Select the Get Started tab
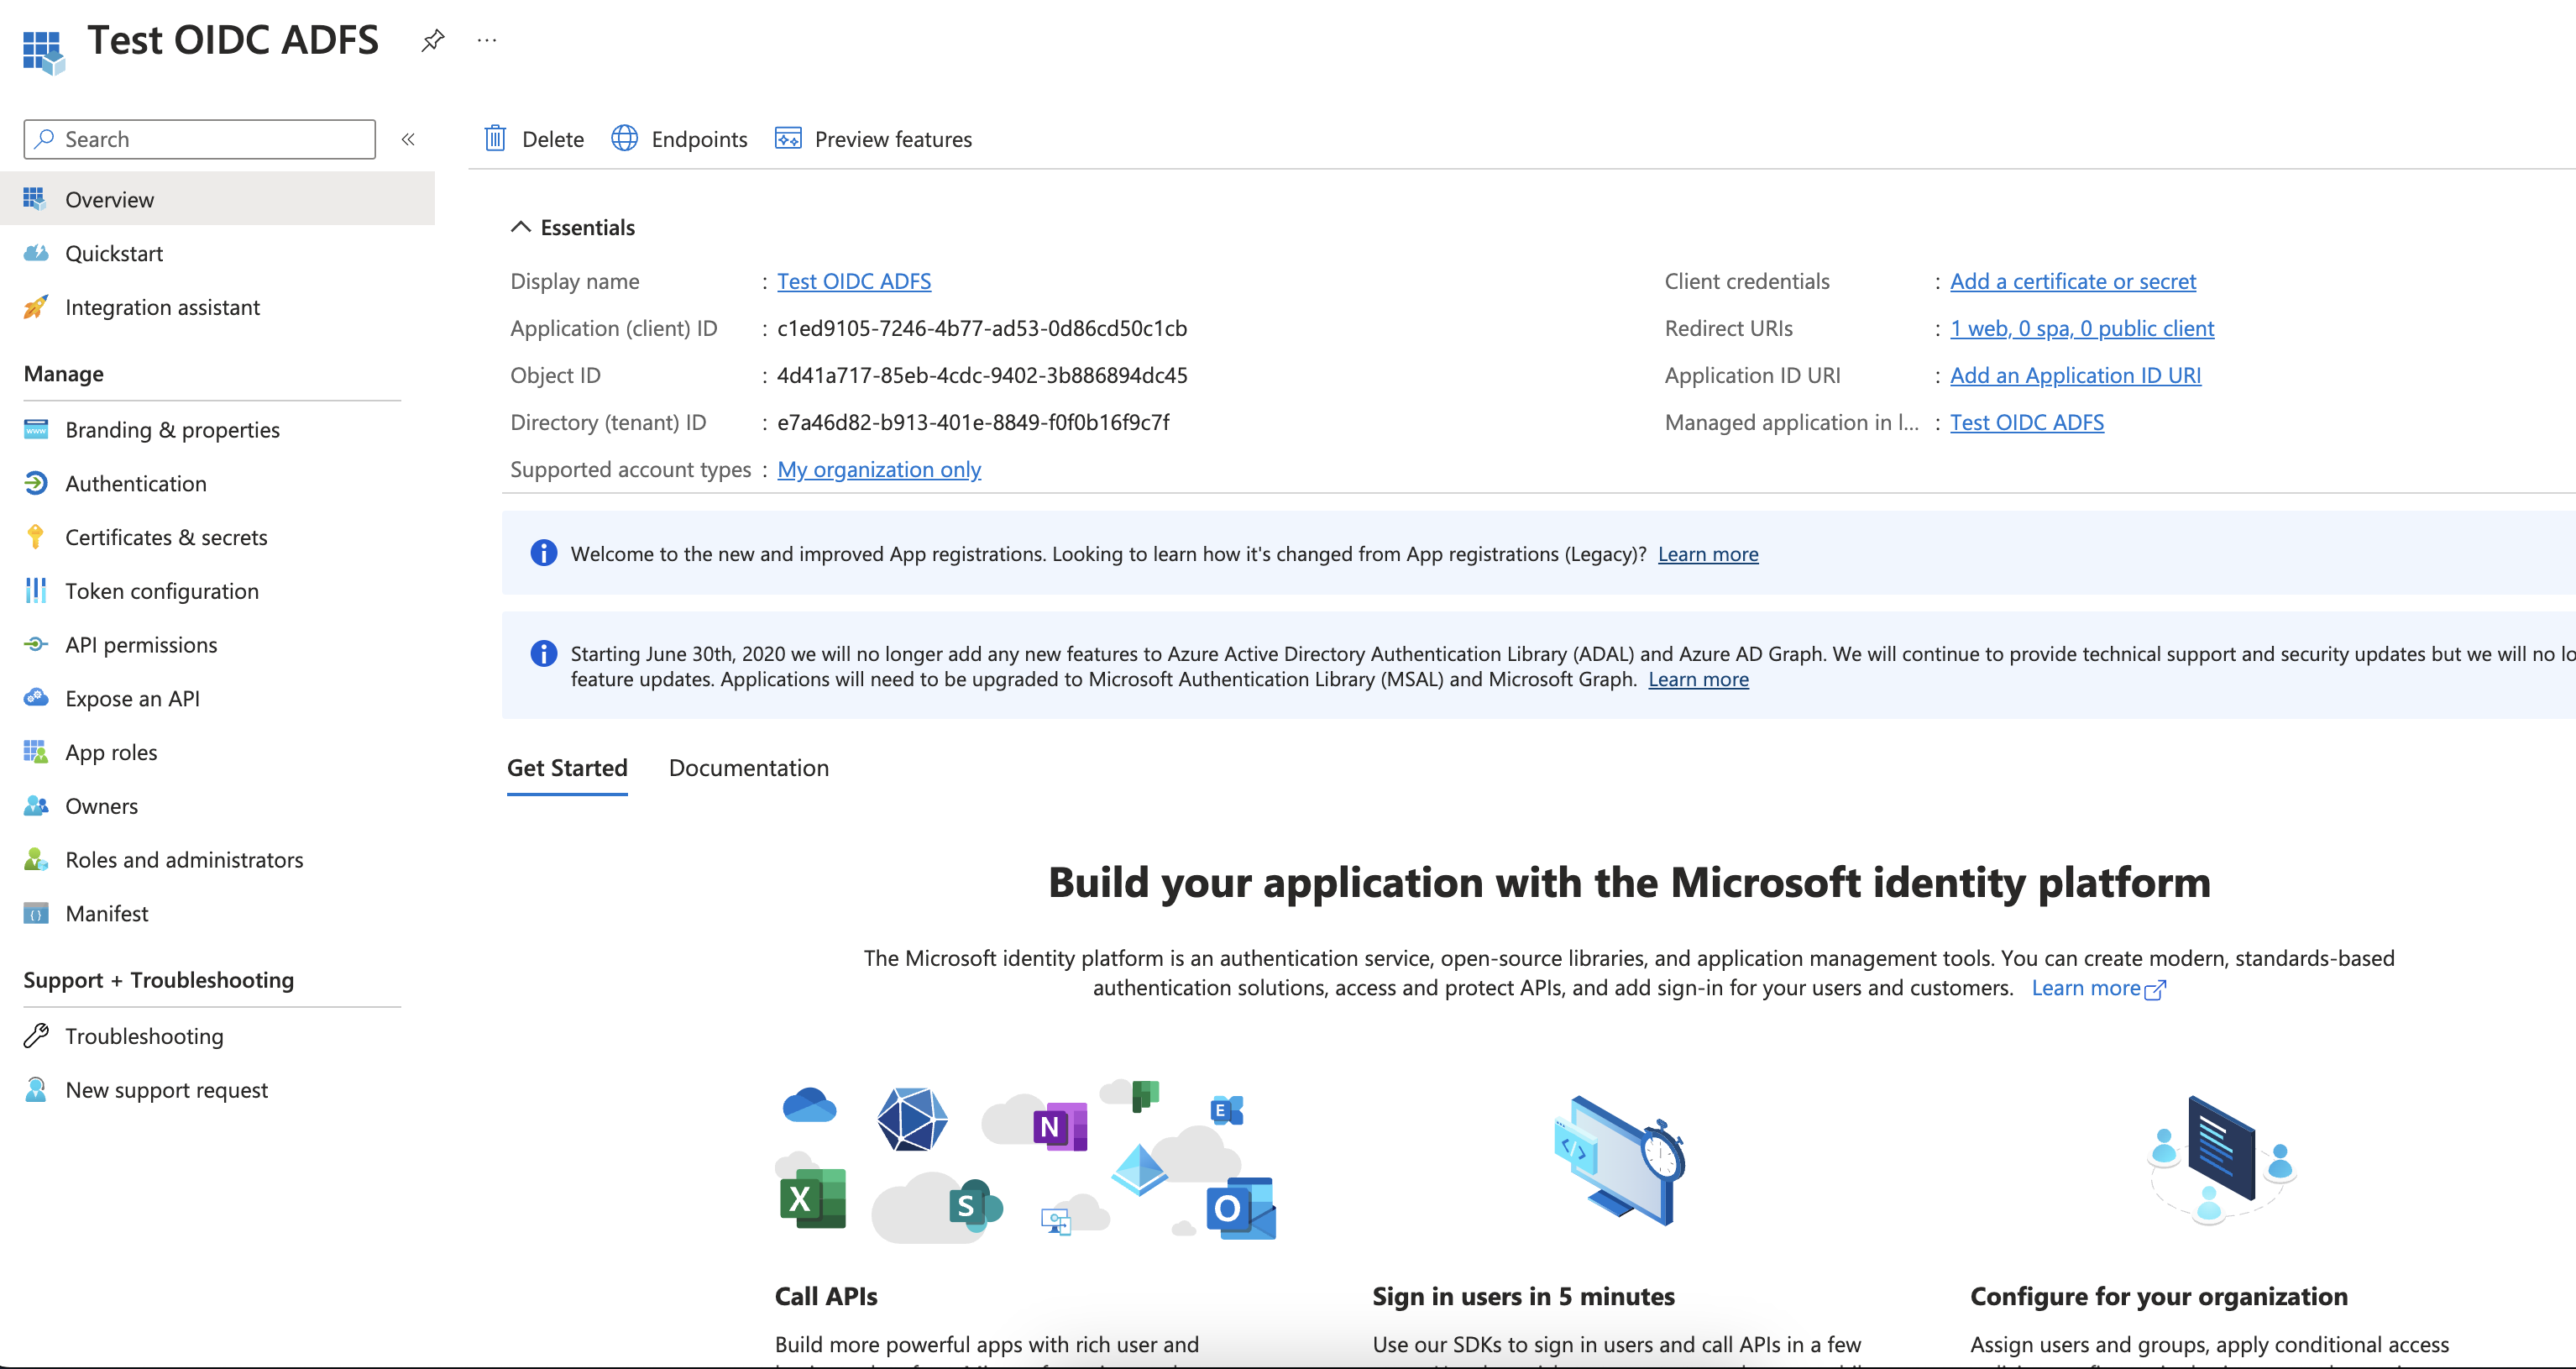Viewport: 2576px width, 1369px height. [x=567, y=768]
